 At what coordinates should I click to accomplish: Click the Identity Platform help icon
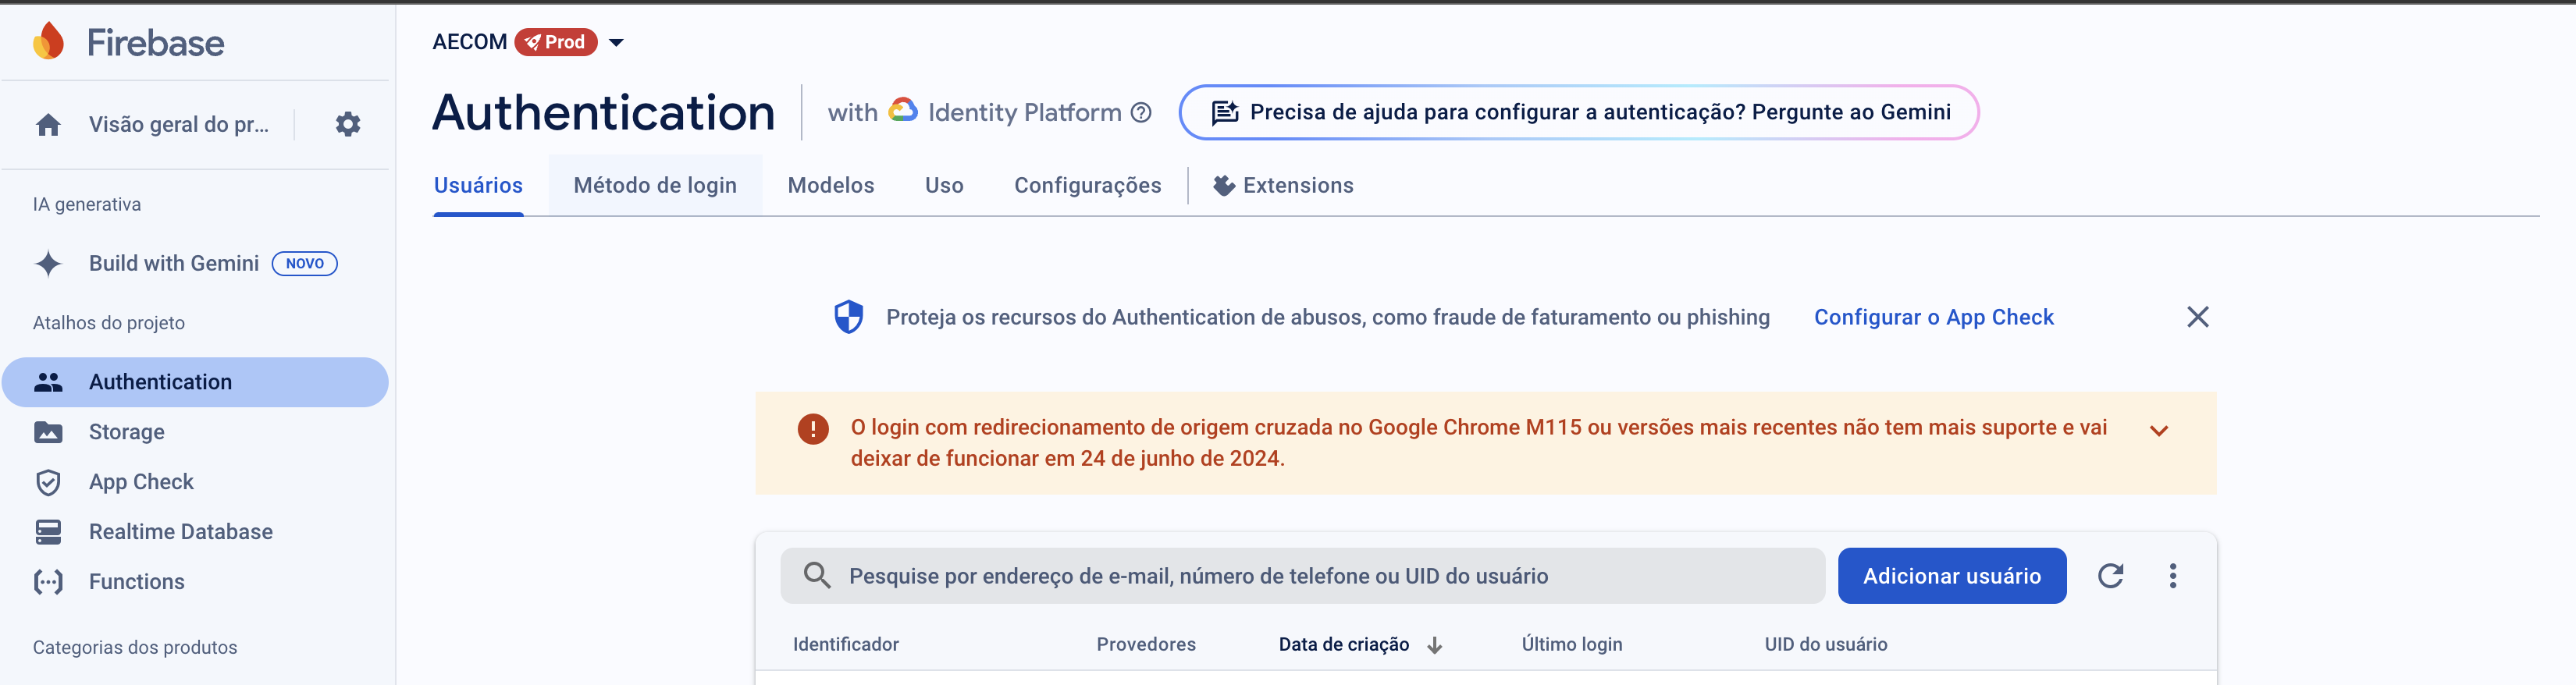pos(1141,113)
